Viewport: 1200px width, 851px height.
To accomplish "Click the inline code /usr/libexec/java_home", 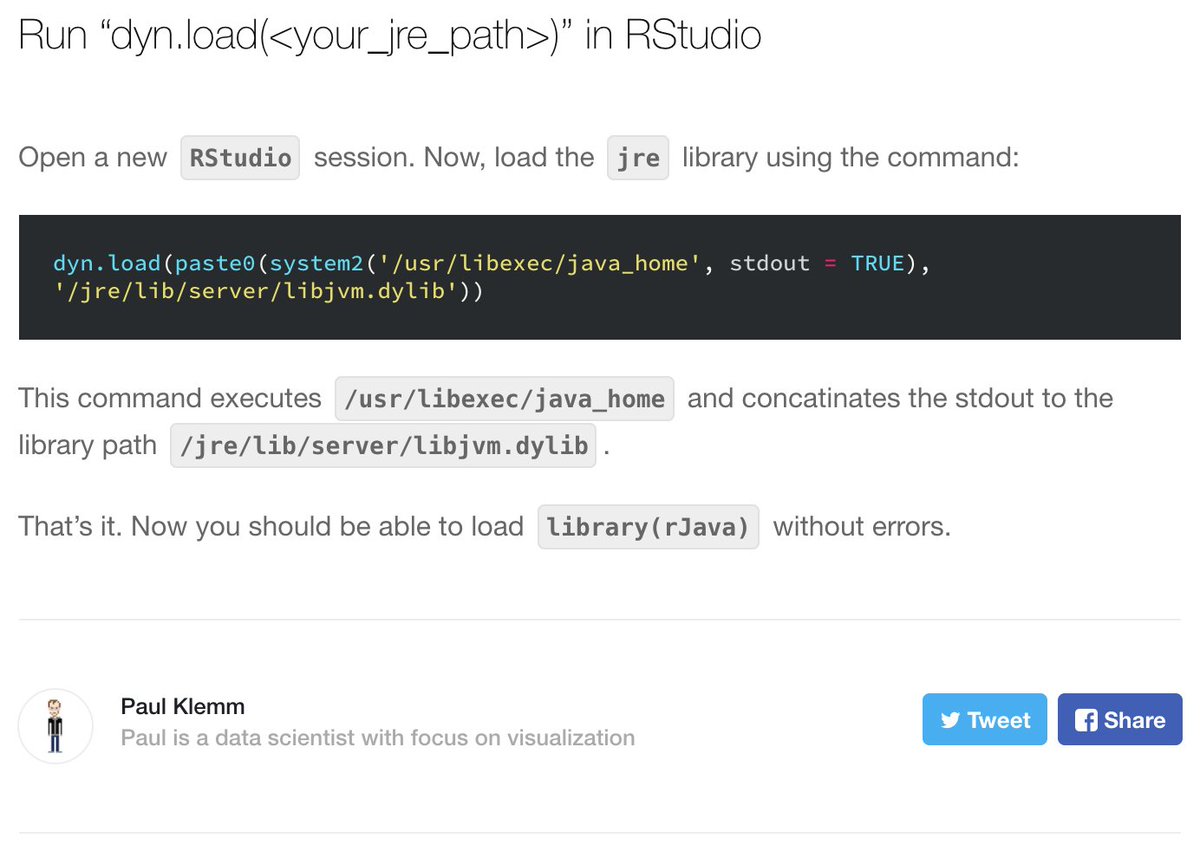I will point(504,399).
